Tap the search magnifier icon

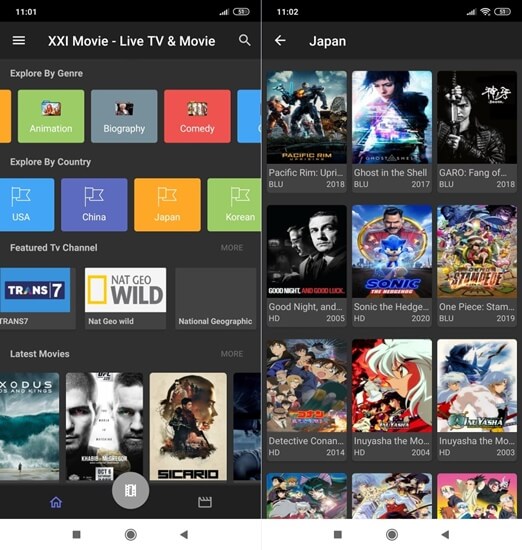tap(245, 40)
